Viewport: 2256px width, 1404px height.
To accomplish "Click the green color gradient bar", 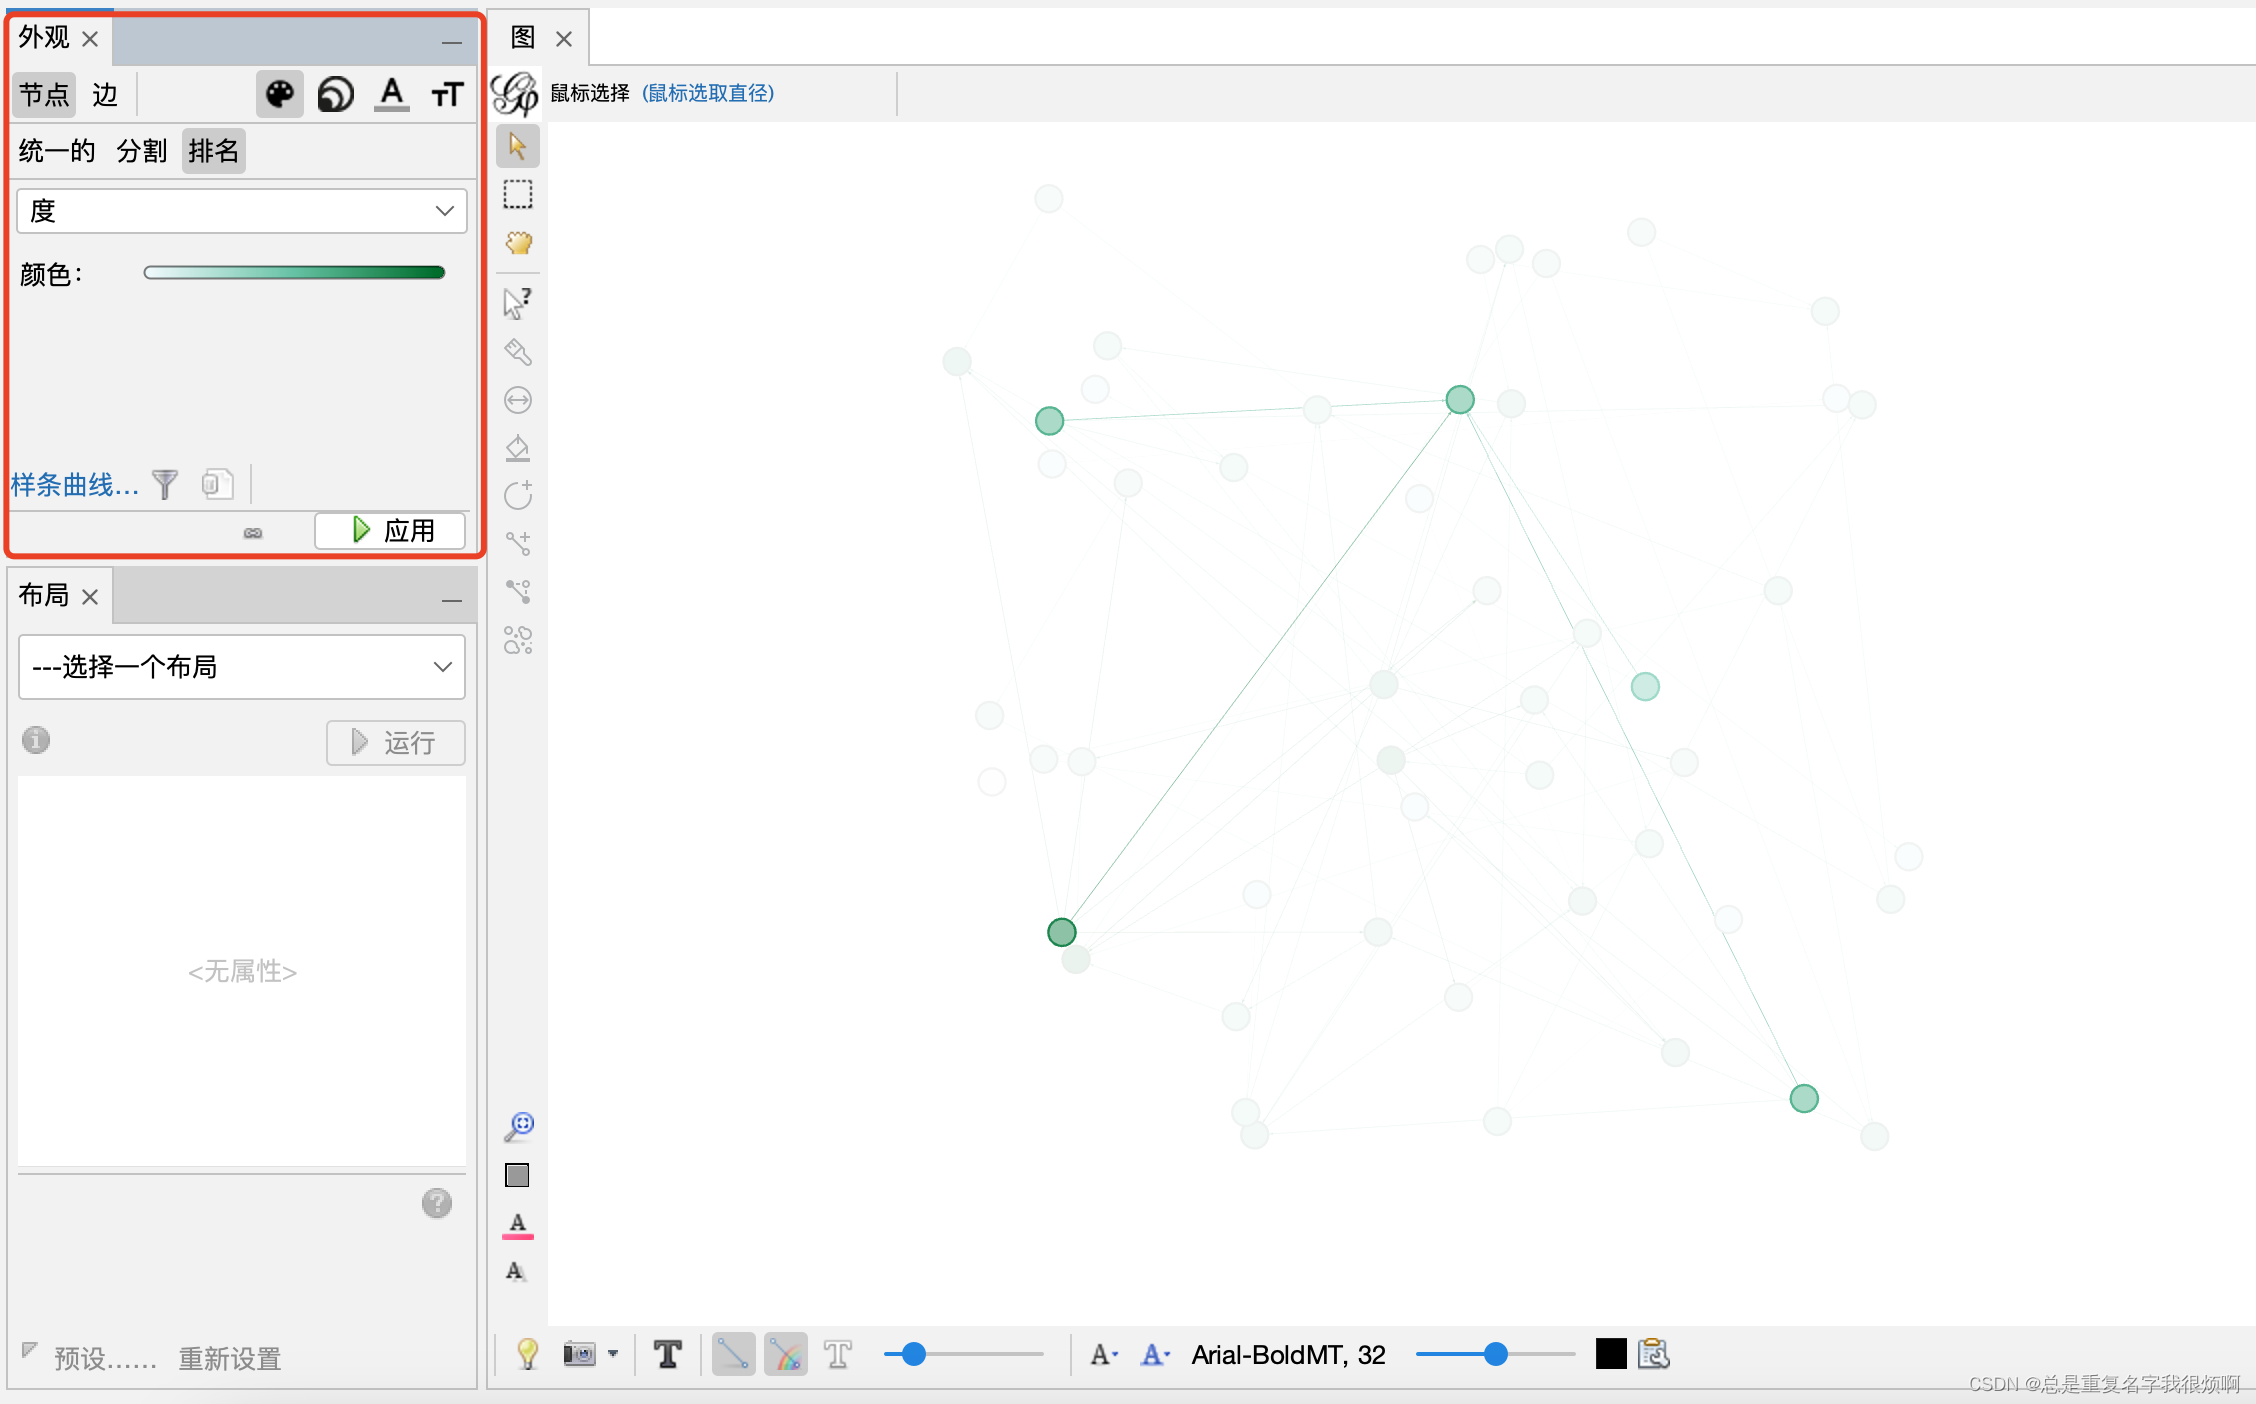I will (x=294, y=273).
